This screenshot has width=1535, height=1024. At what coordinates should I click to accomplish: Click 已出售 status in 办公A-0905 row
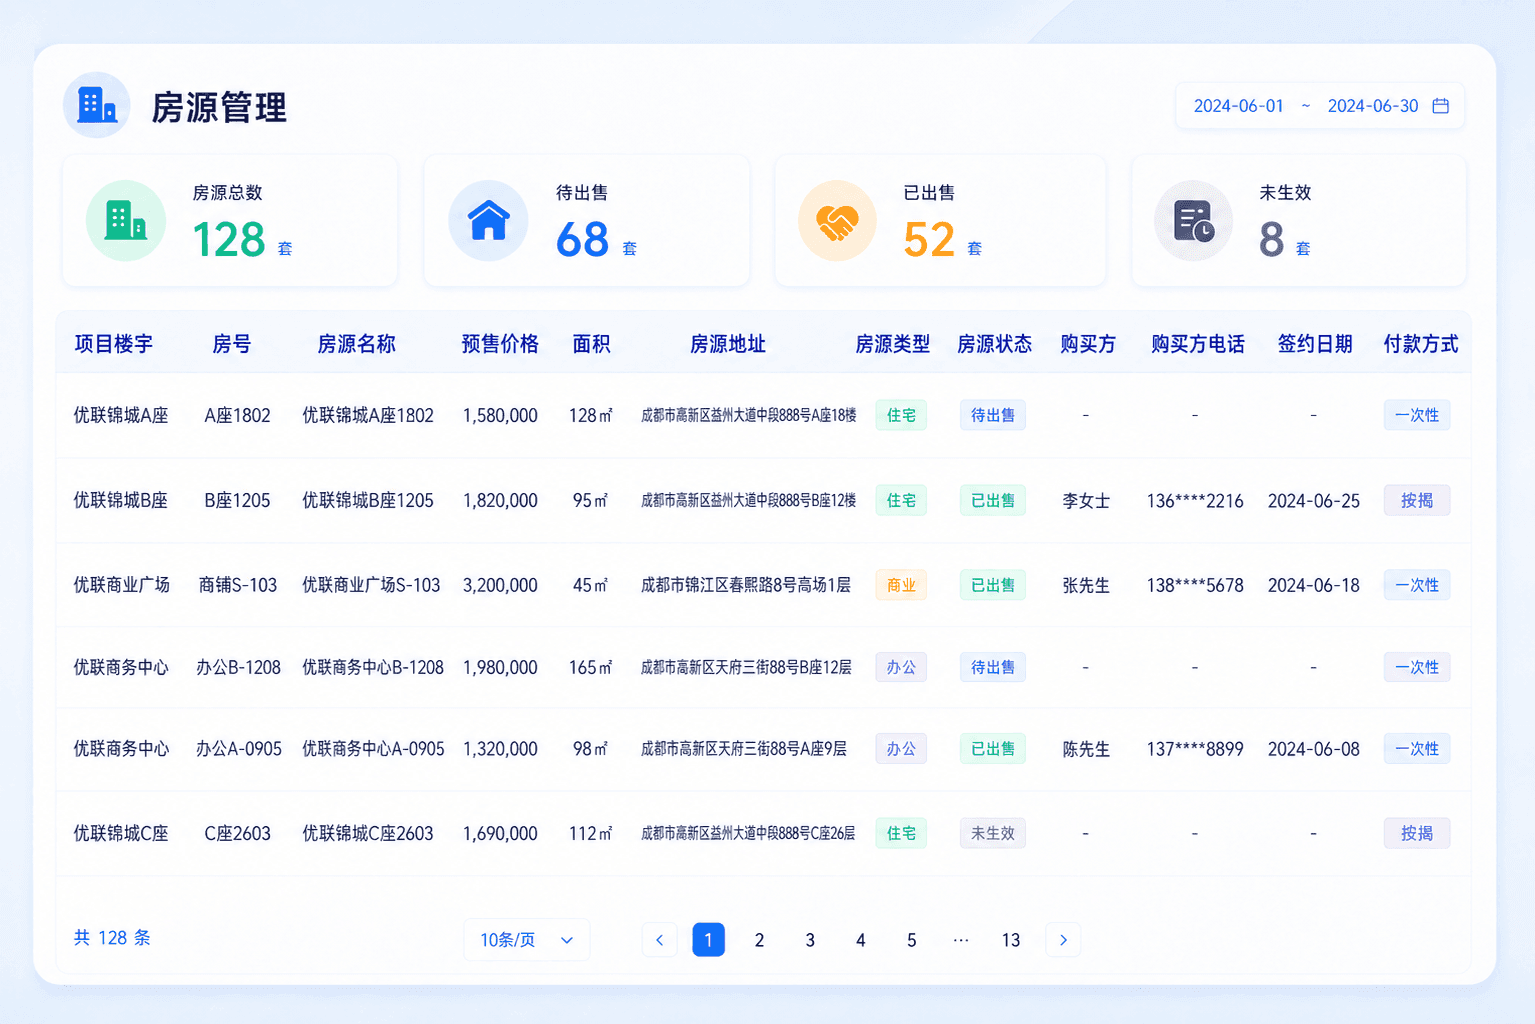pos(993,748)
